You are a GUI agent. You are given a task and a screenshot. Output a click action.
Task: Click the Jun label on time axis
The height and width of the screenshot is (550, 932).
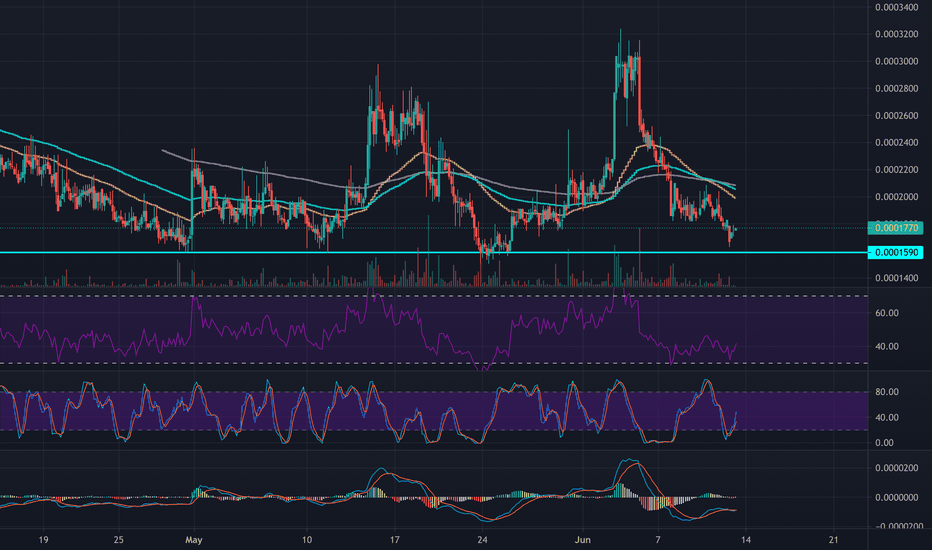[583, 540]
